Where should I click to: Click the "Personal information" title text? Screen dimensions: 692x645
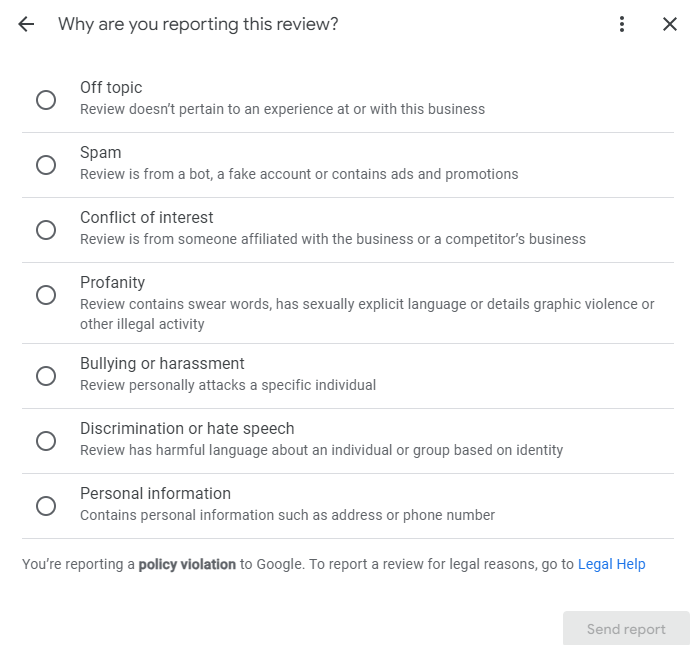[155, 494]
